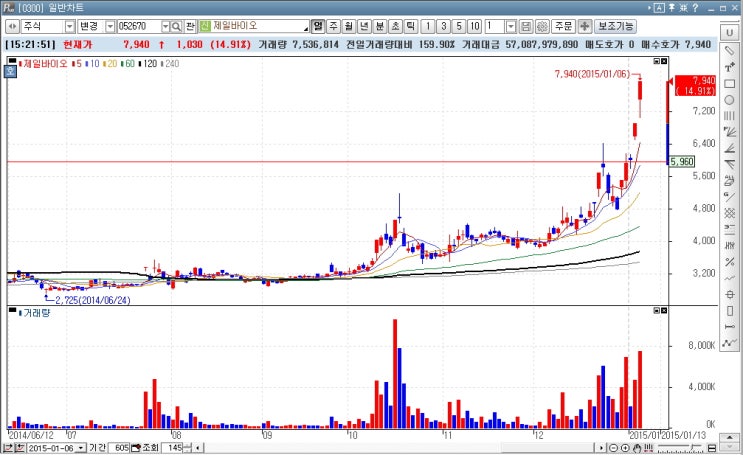Click the 기간 period input field showing 605
Image resolution: width=743 pixels, height=455 pixels.
click(x=119, y=448)
